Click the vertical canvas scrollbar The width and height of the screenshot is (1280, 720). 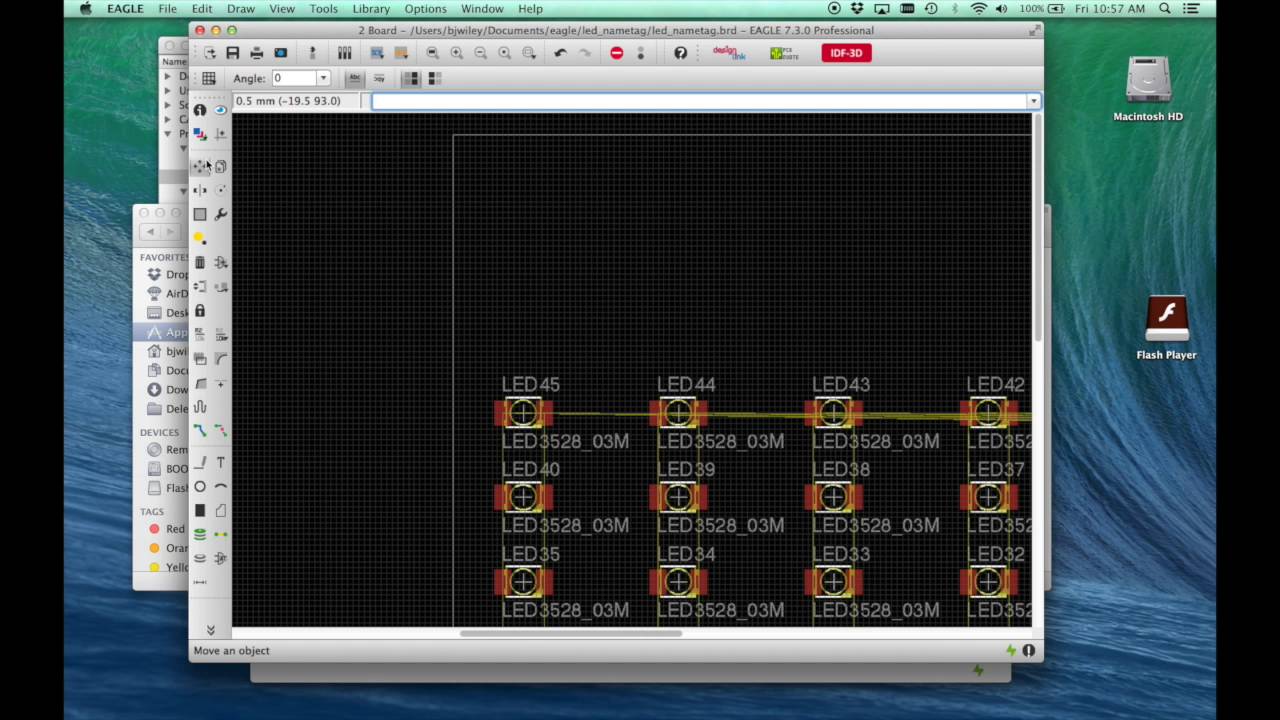click(1038, 230)
